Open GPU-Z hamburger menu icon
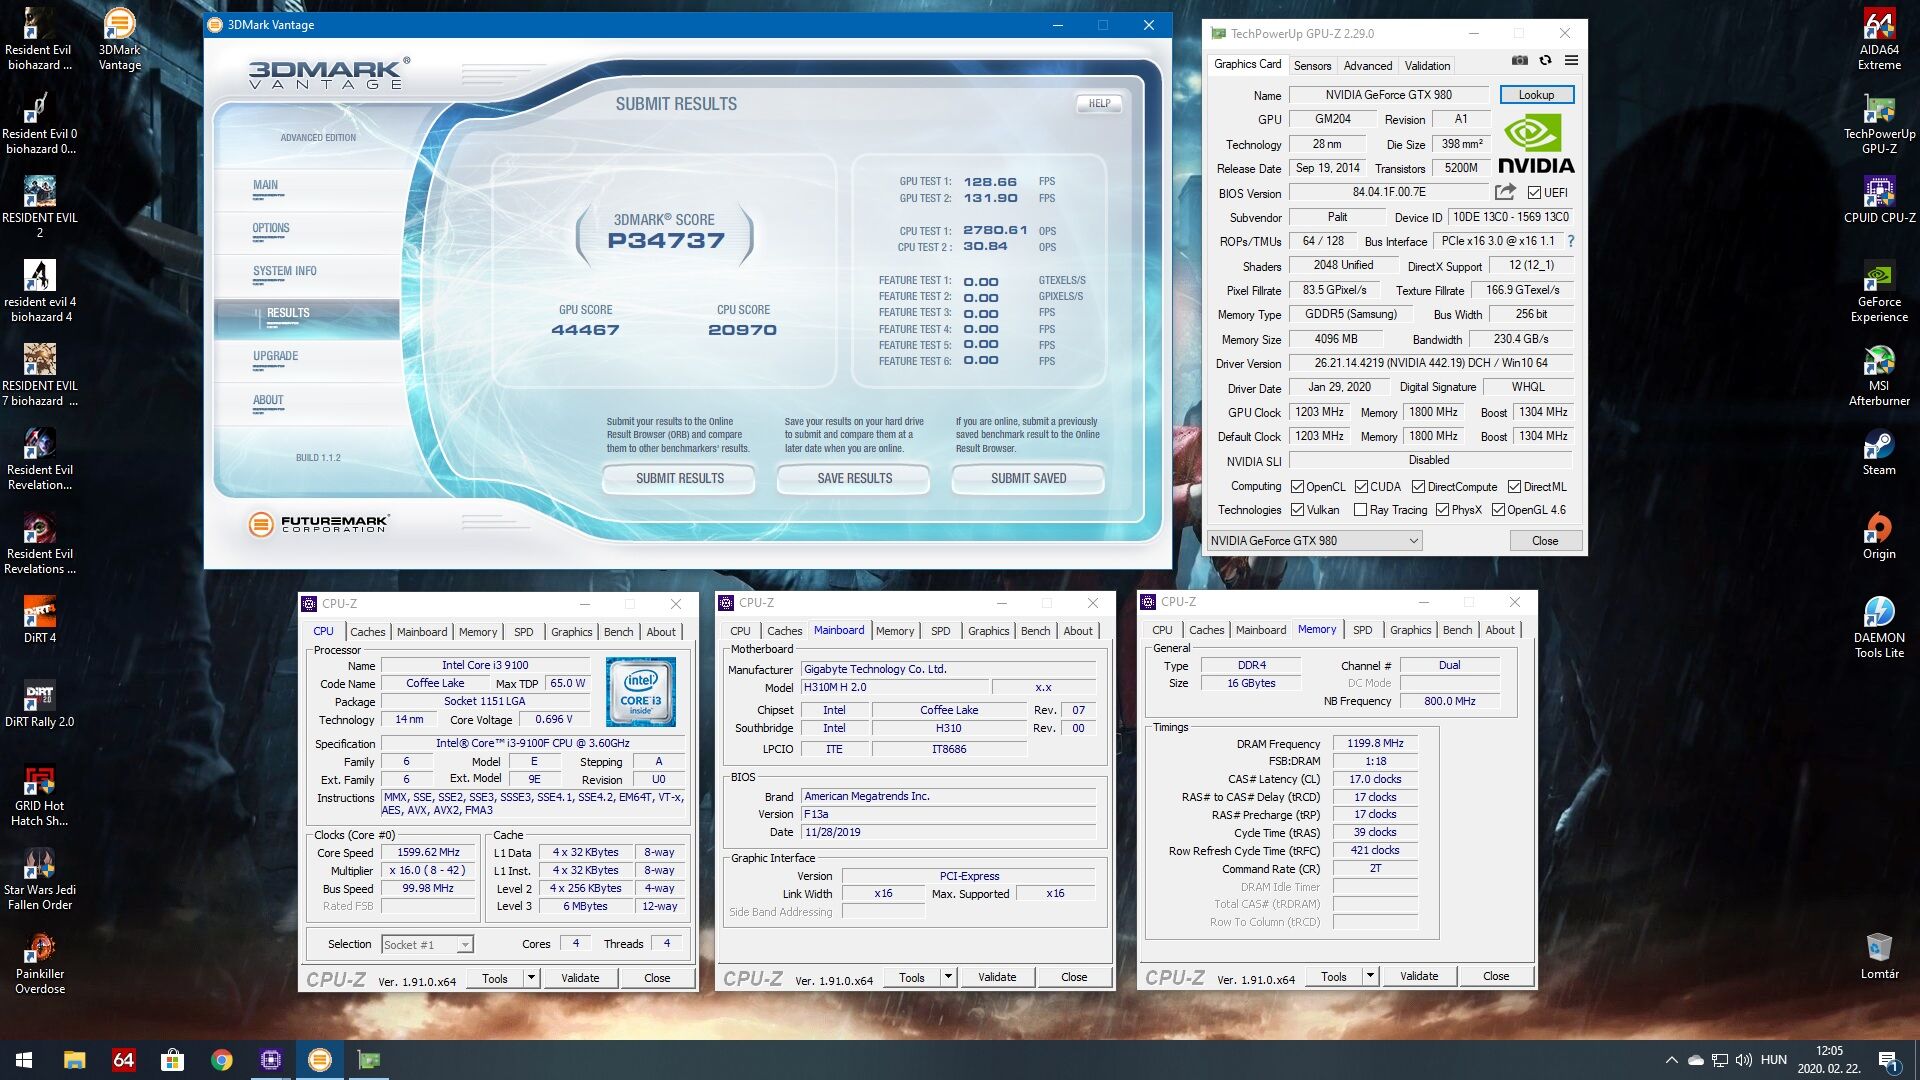 point(1571,61)
